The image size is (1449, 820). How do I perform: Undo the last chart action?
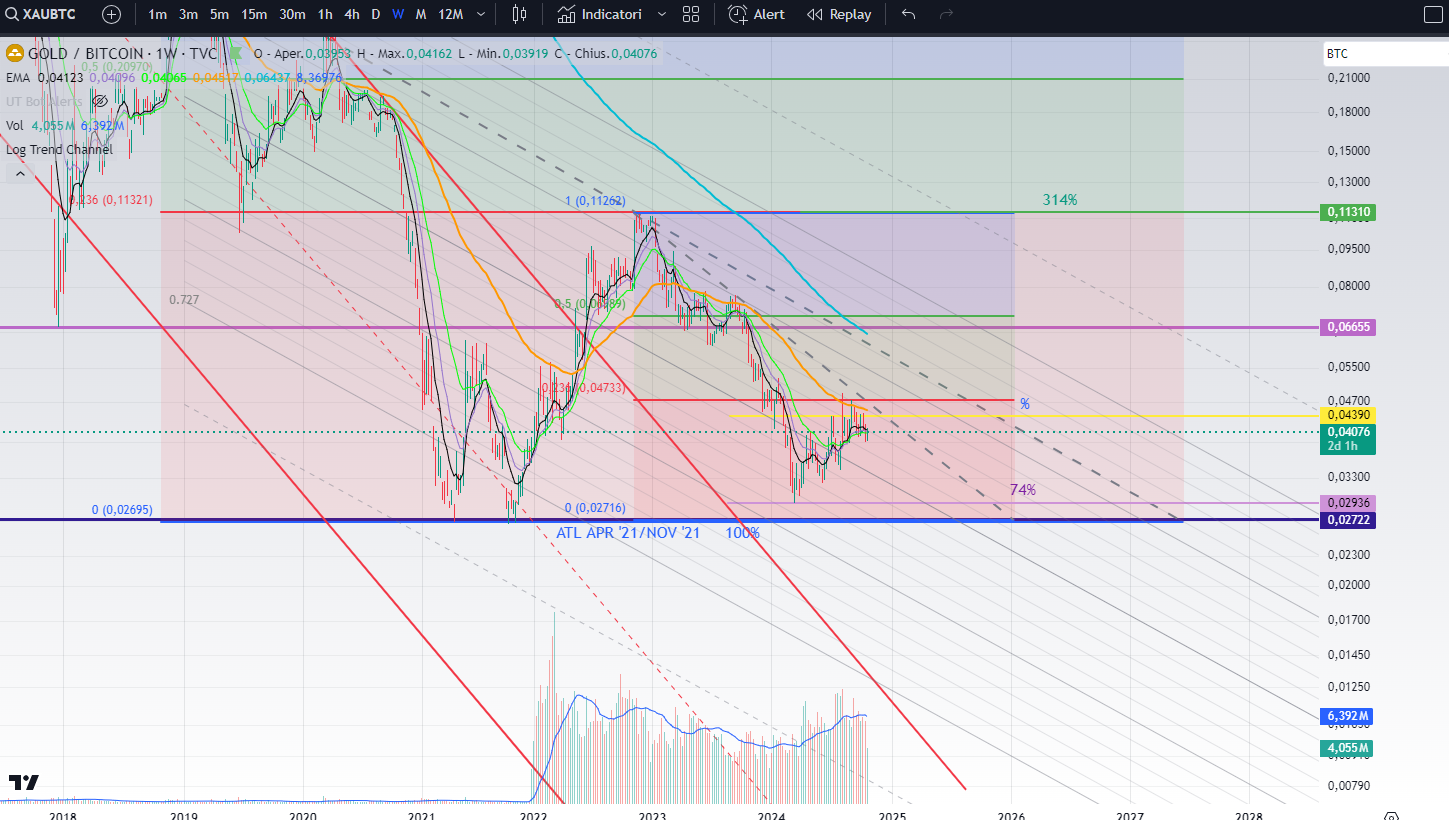point(908,15)
